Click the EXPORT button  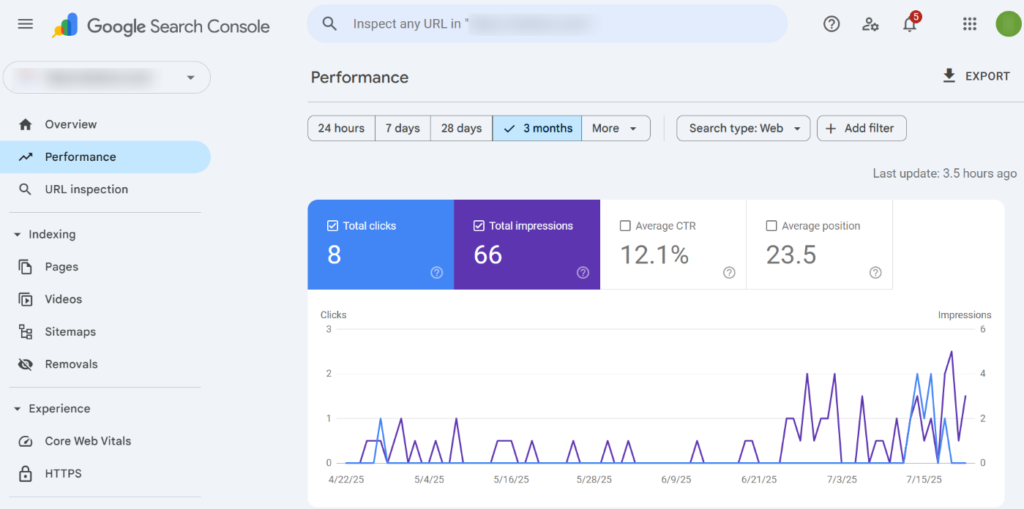tap(976, 76)
